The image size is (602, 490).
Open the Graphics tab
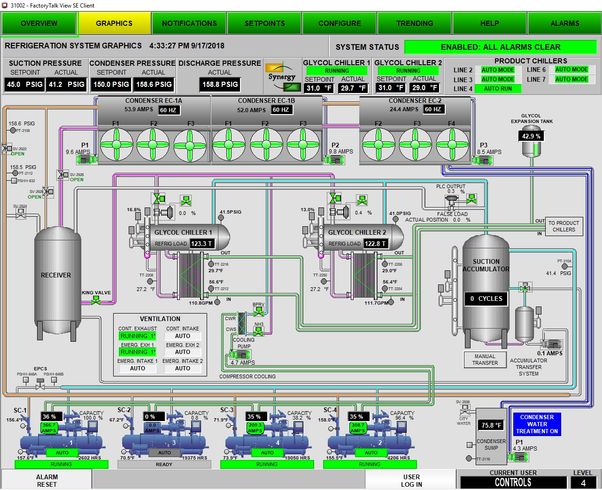113,22
